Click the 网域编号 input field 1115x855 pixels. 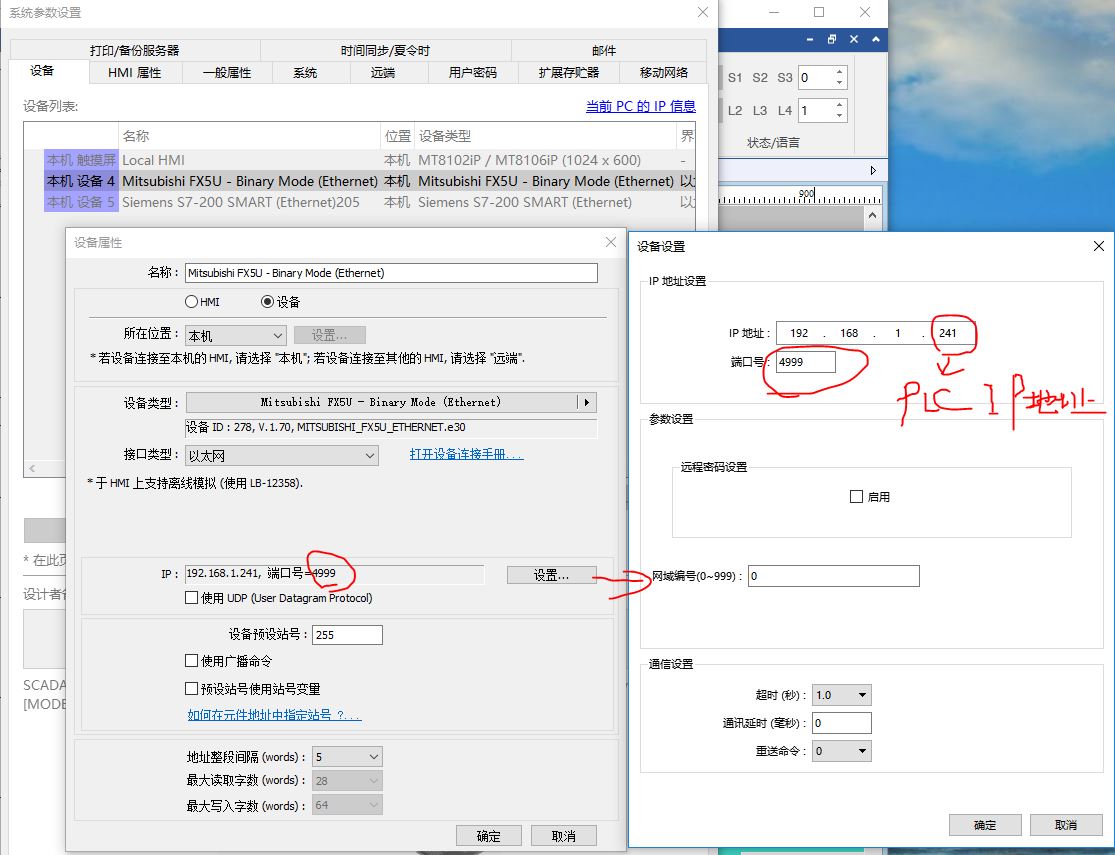(x=833, y=576)
